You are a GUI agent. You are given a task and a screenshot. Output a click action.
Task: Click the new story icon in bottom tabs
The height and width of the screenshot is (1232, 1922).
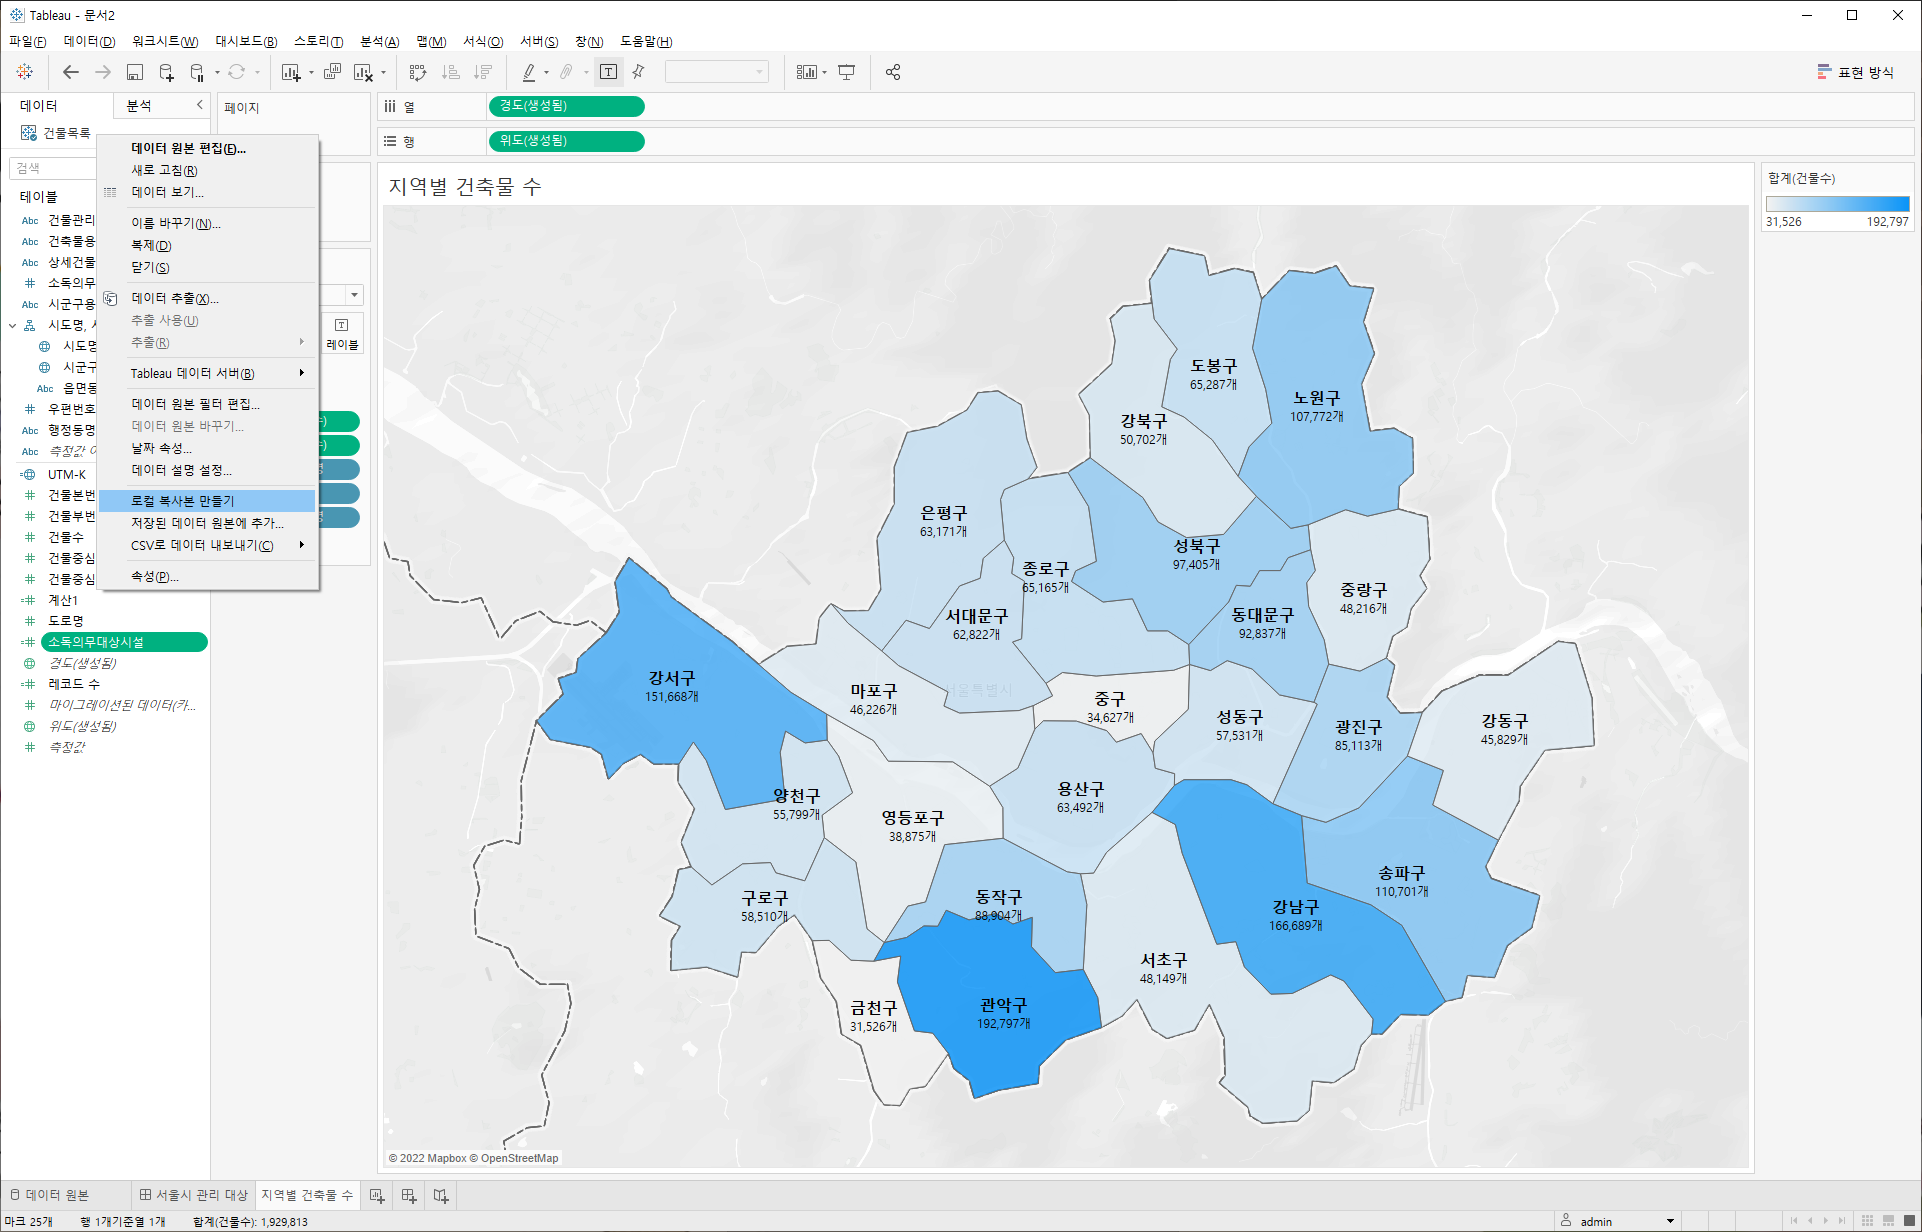click(x=441, y=1195)
